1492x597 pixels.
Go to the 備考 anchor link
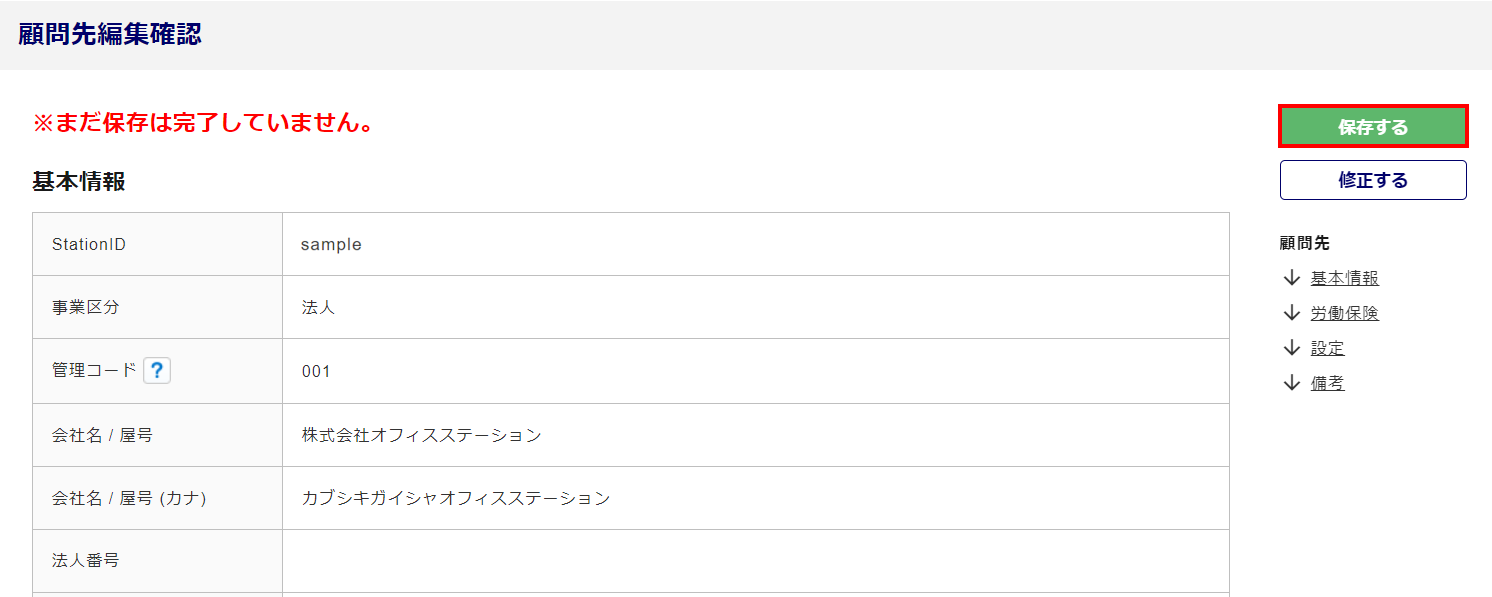click(1327, 383)
